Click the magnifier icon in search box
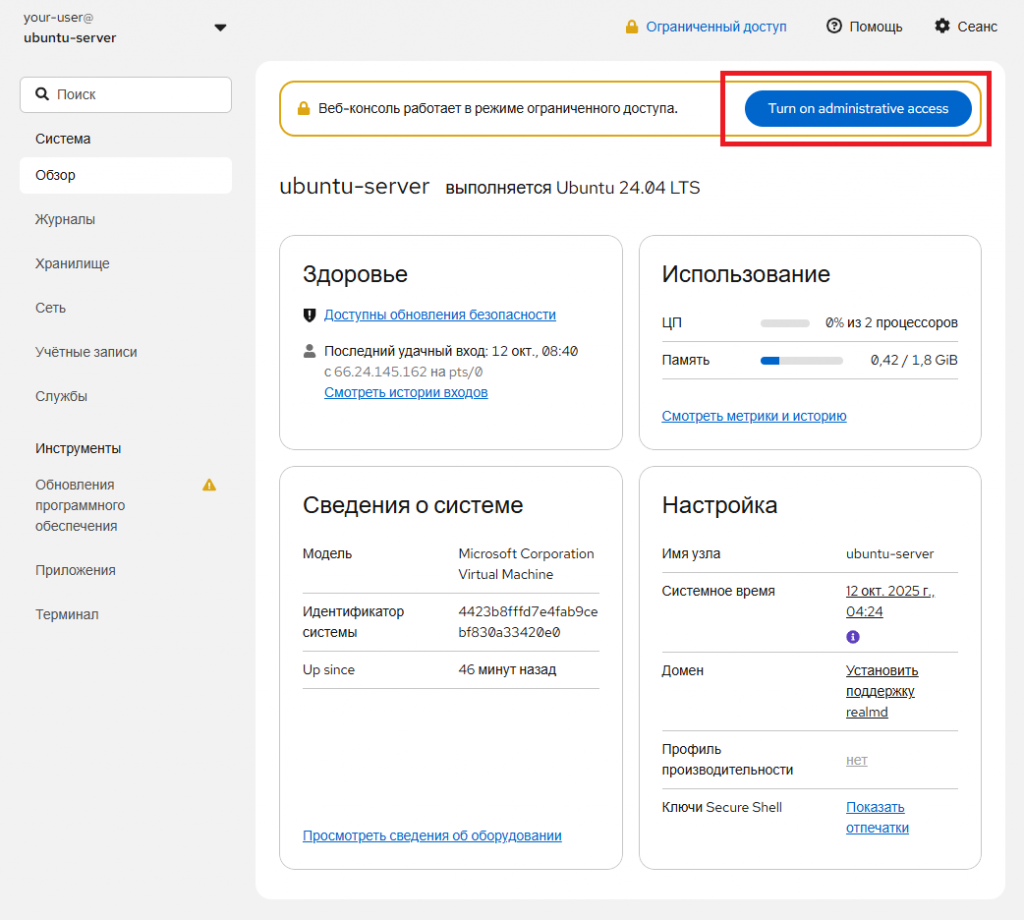Screen dimensions: 1024x920 click(42, 94)
